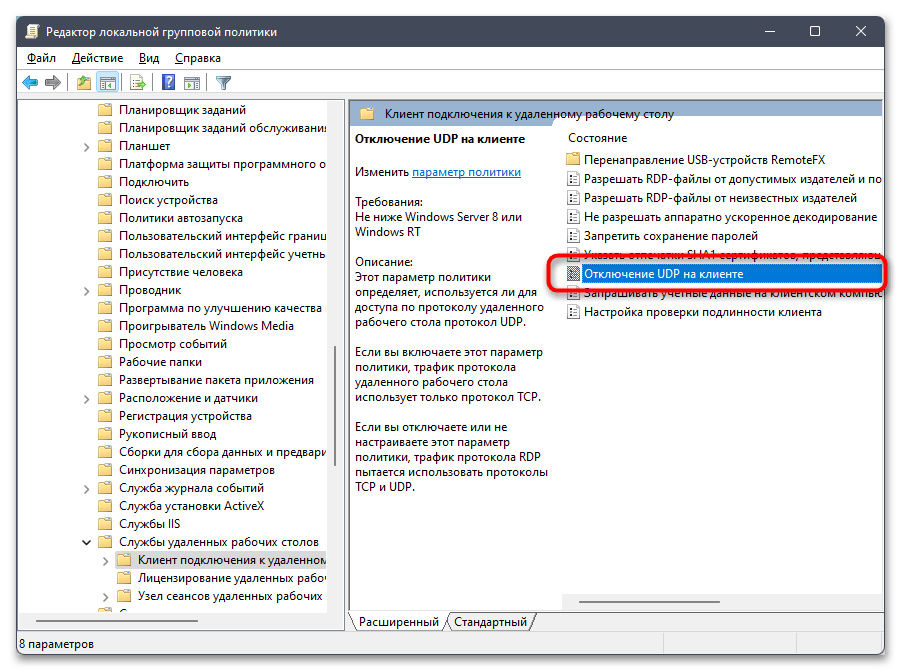Screen dimensions: 901x671
Task: Select the Политики автозапуска folder
Action: [x=180, y=218]
